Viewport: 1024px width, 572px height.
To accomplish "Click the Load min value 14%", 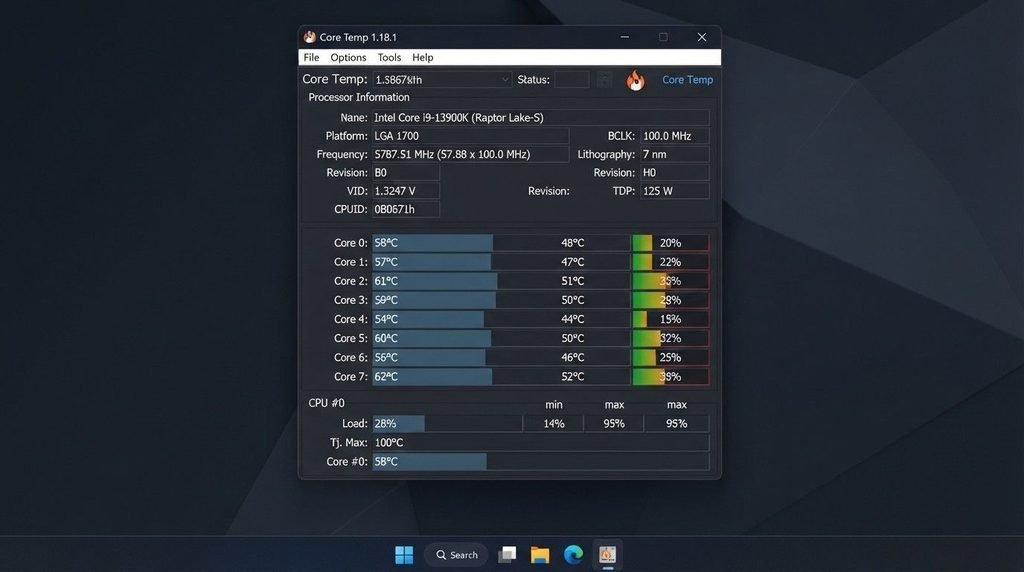I will point(554,424).
